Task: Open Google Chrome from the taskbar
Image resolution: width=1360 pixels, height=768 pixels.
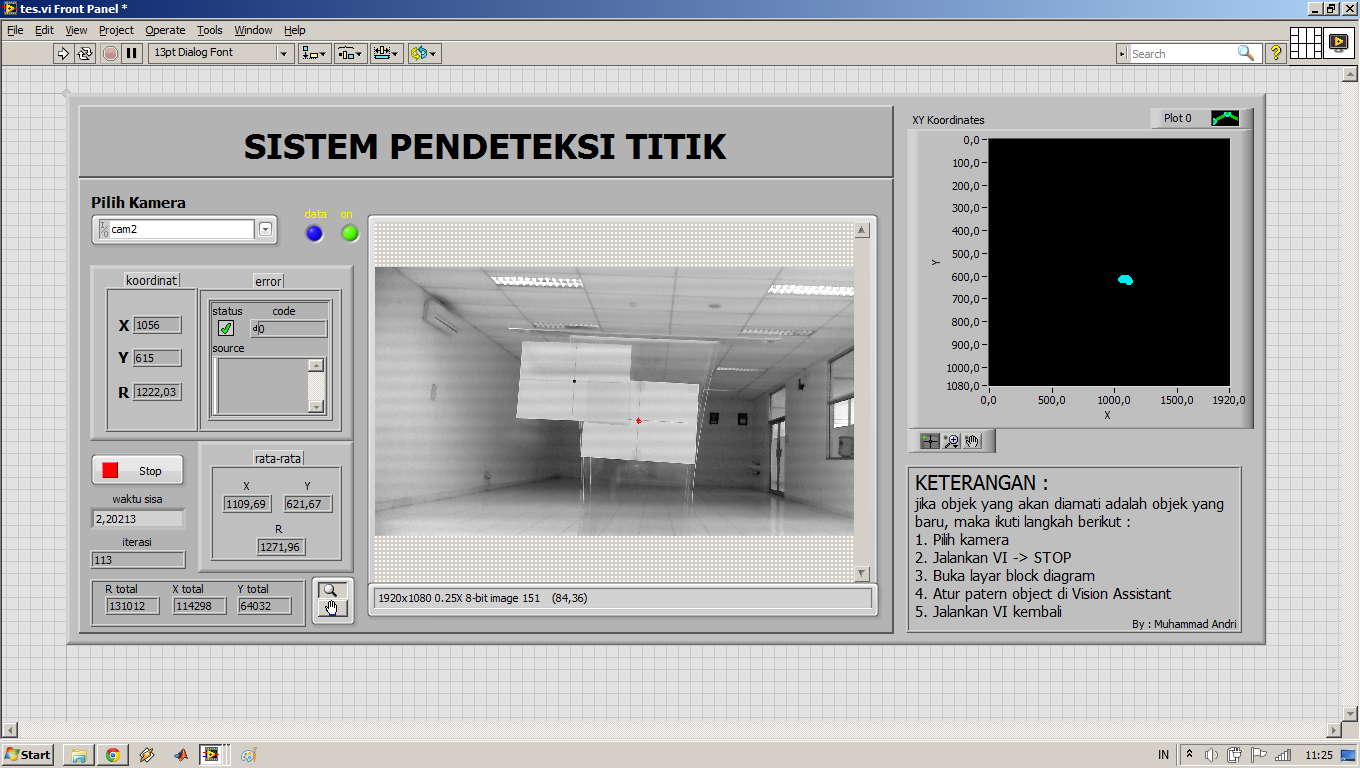Action: point(113,755)
